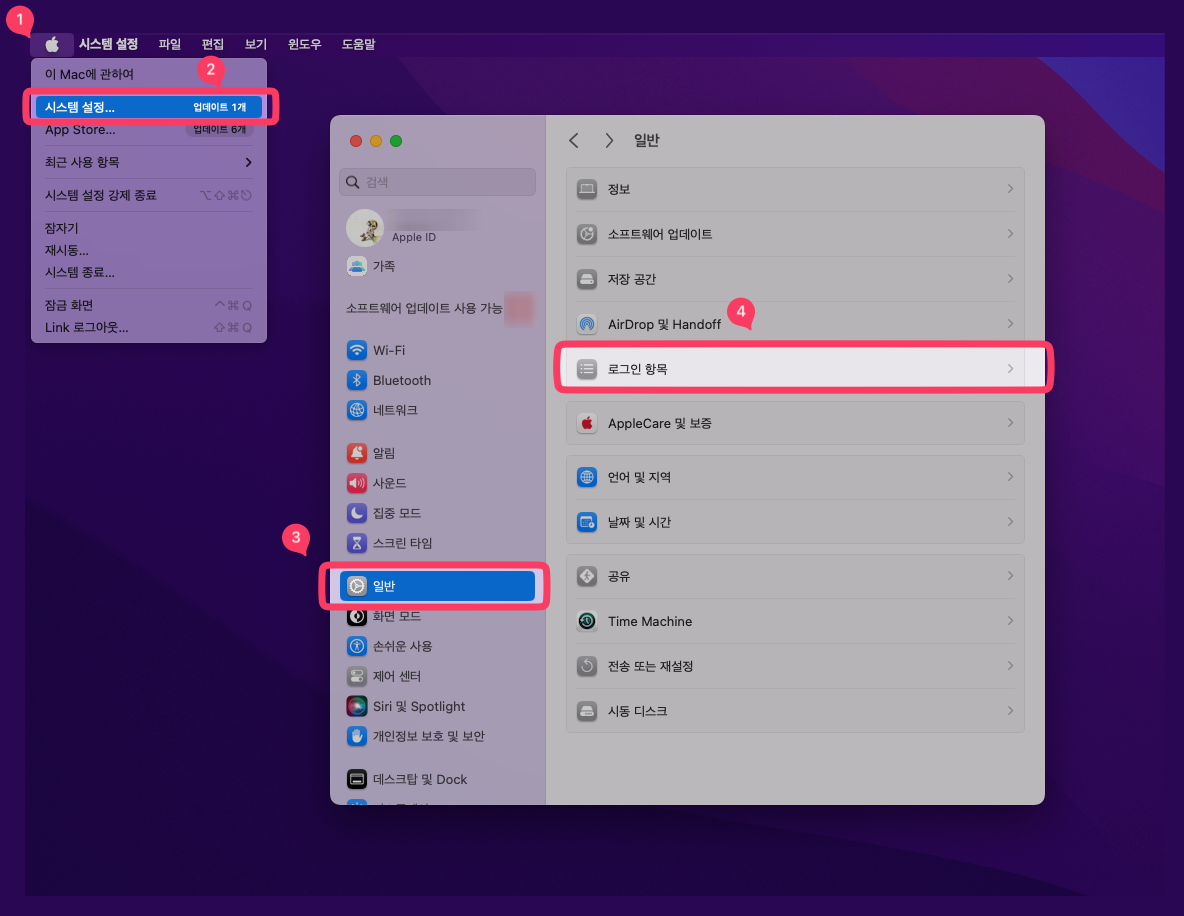1184x916 pixels.
Task: Click the AirDrop 및 Handoff icon
Action: coord(587,324)
